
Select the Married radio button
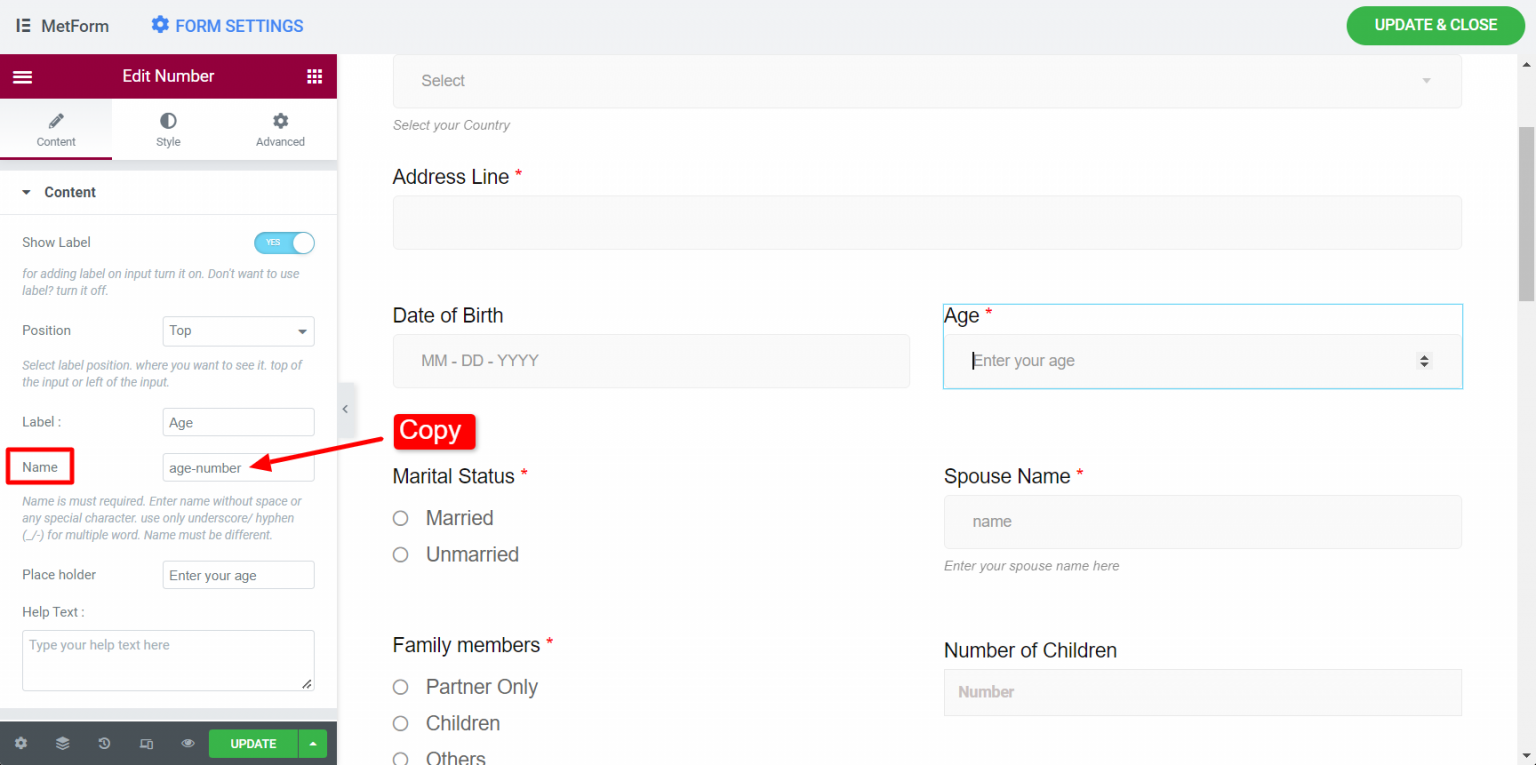(x=400, y=518)
